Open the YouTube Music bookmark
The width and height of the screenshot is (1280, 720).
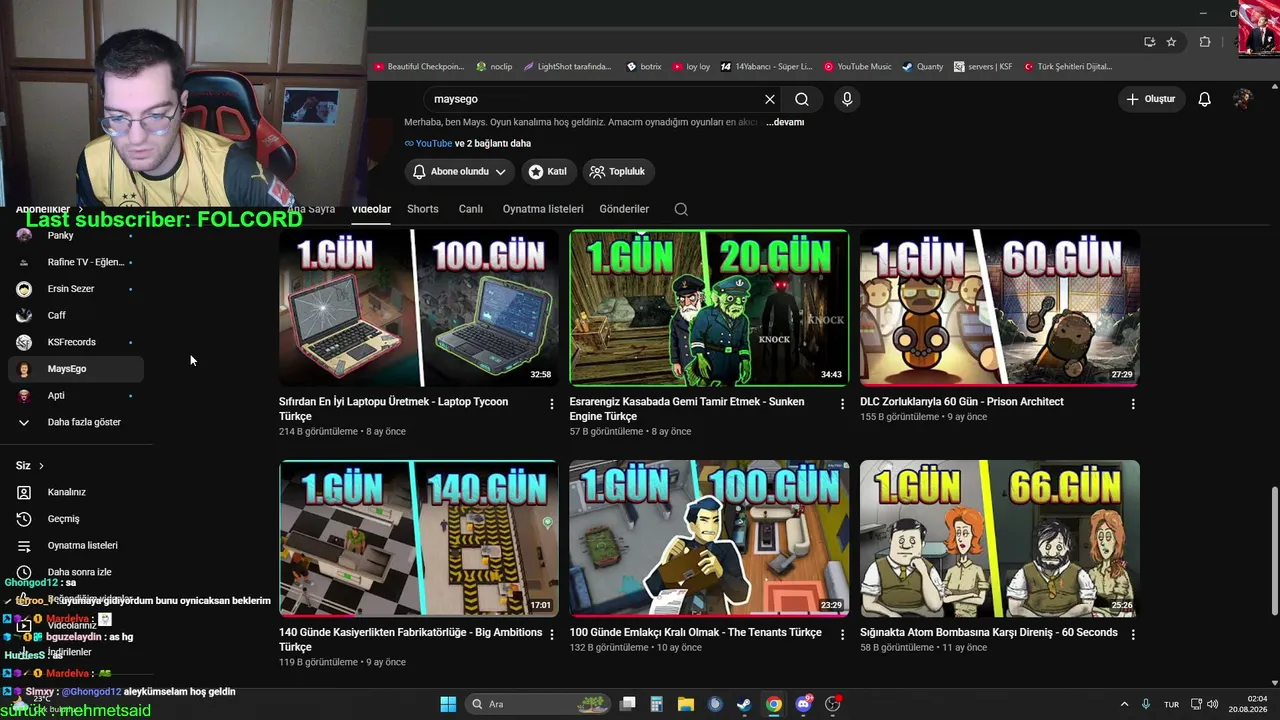[858, 67]
